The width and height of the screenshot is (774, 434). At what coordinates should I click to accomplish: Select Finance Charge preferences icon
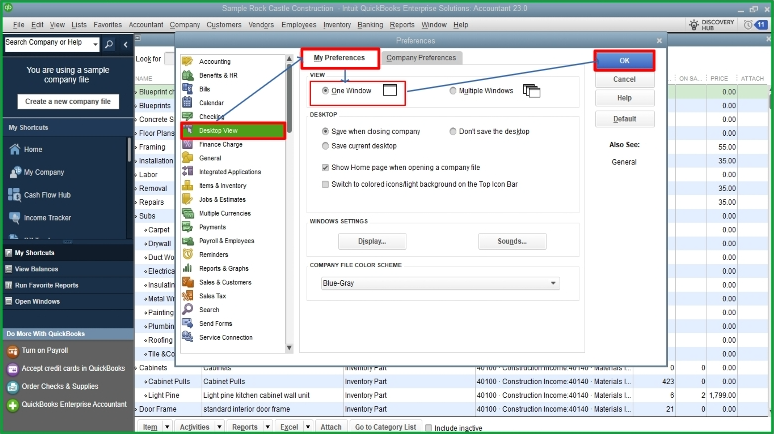click(x=188, y=144)
